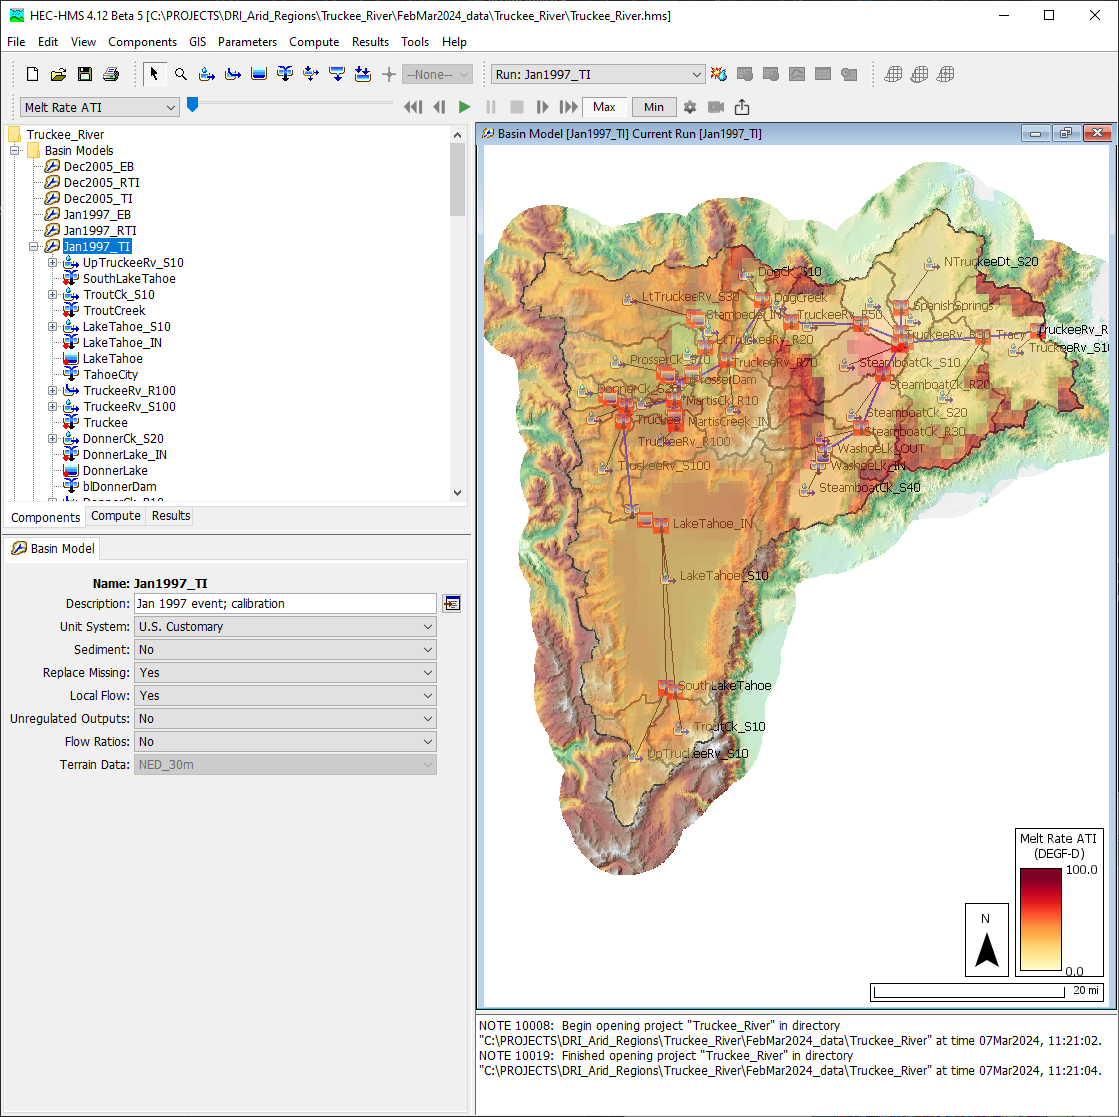This screenshot has height=1117, width=1119.
Task: Click the tree panel scroll down arrow
Action: tap(457, 492)
